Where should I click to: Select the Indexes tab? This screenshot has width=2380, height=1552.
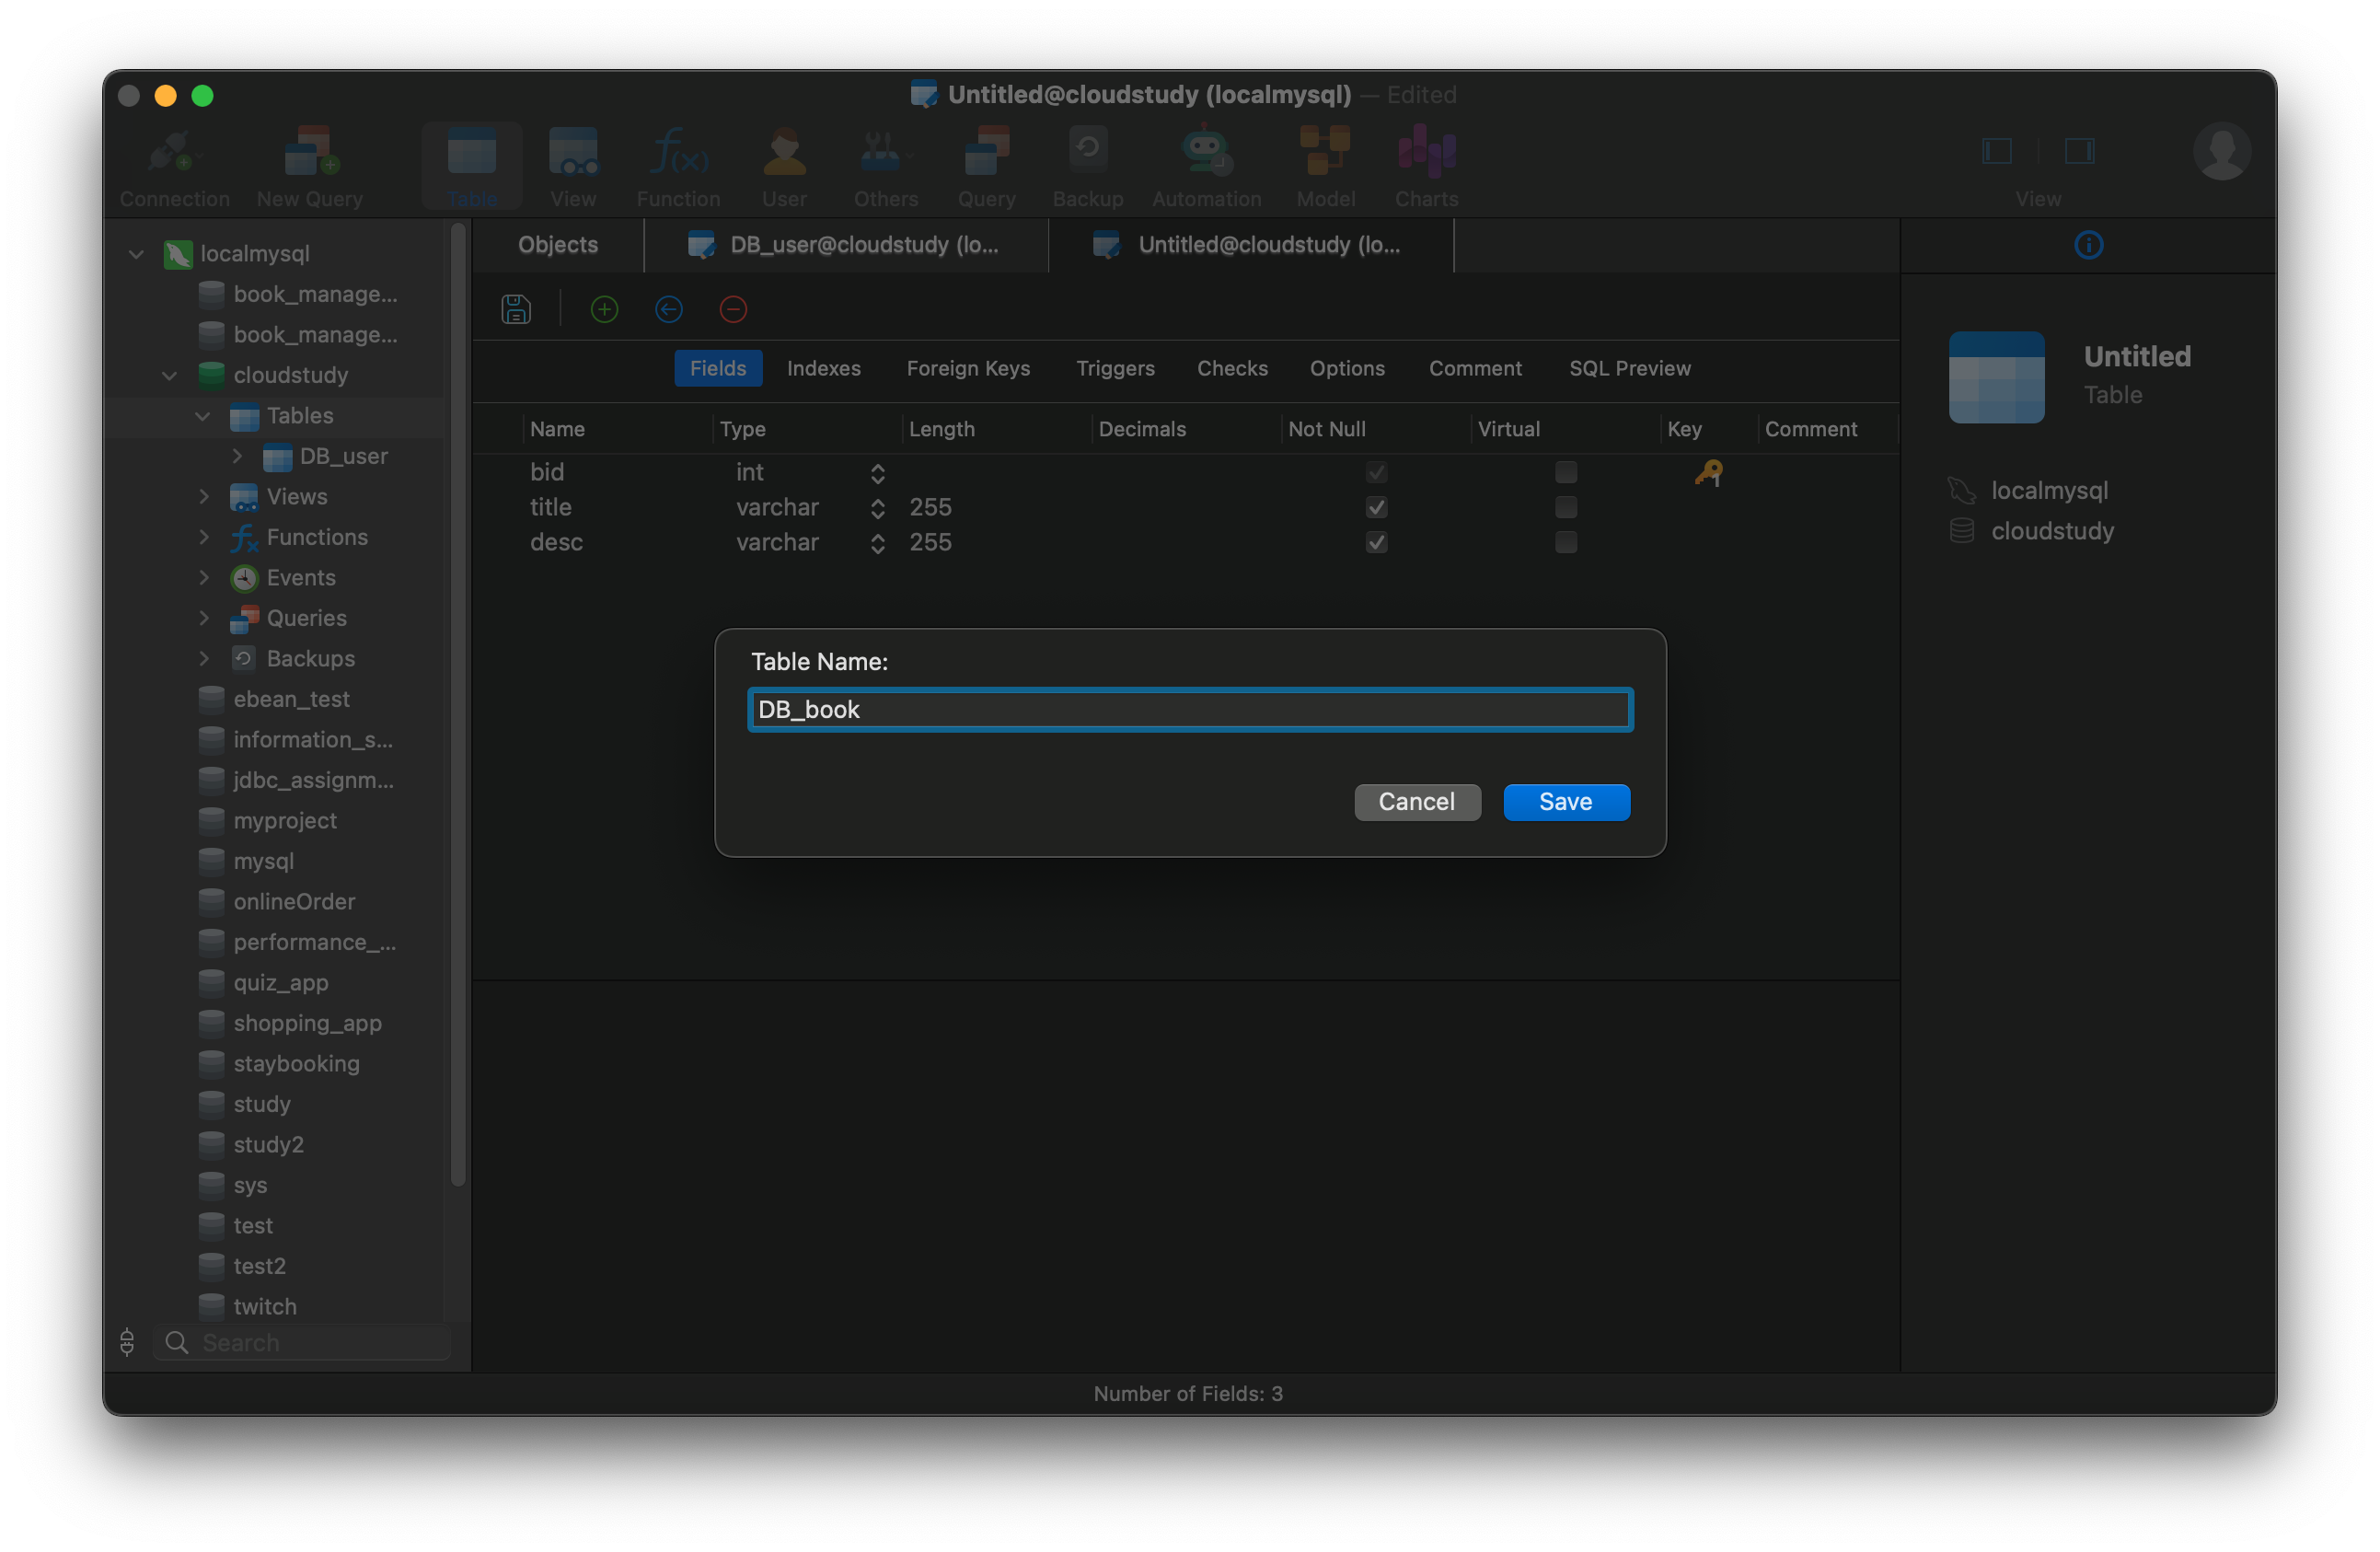coord(824,367)
